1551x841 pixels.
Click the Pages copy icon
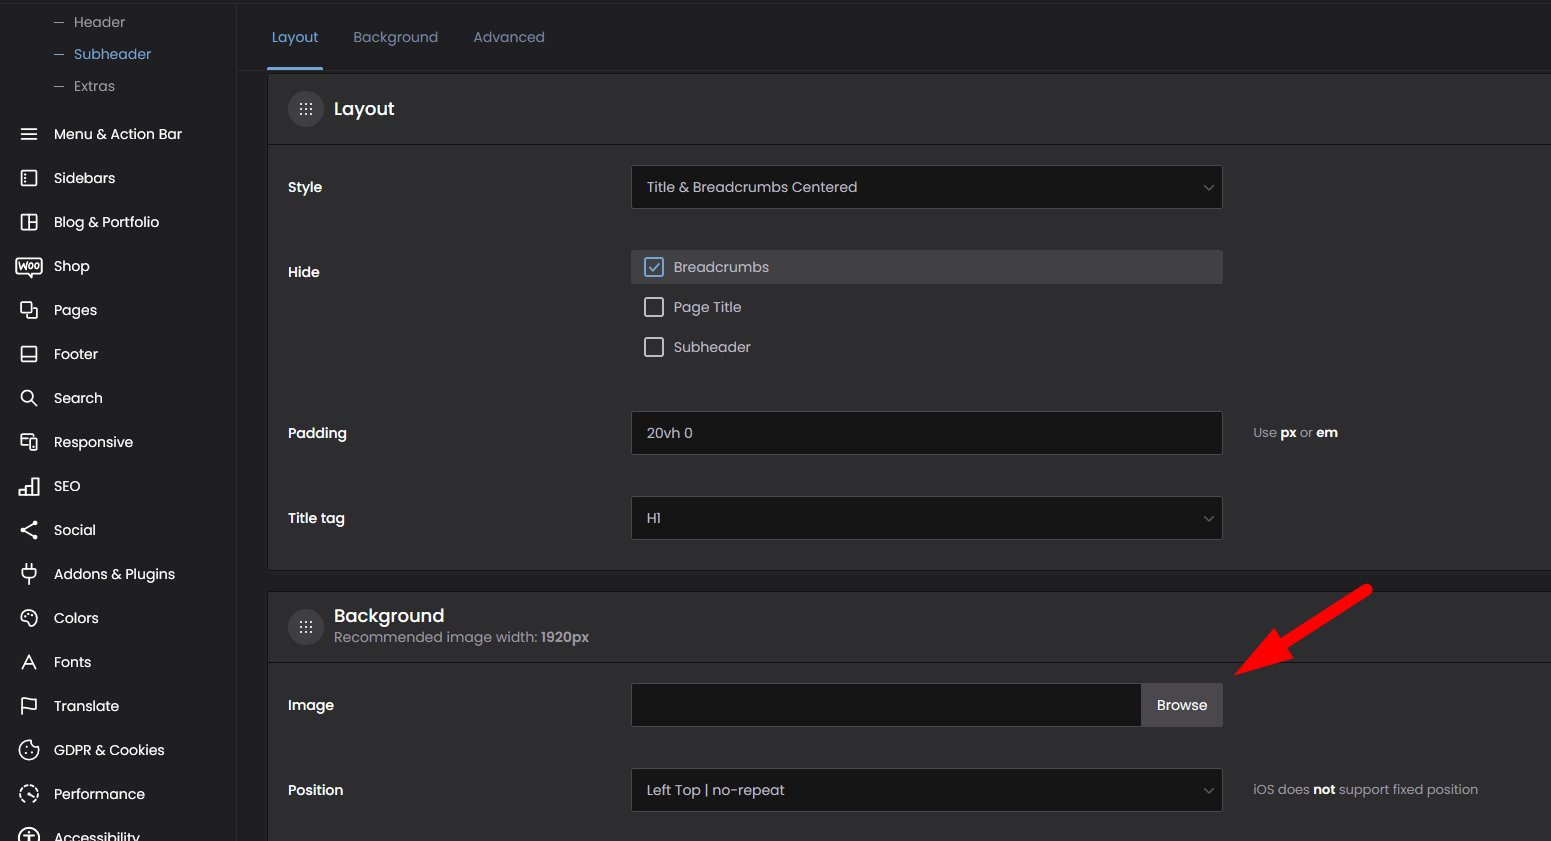tap(29, 310)
